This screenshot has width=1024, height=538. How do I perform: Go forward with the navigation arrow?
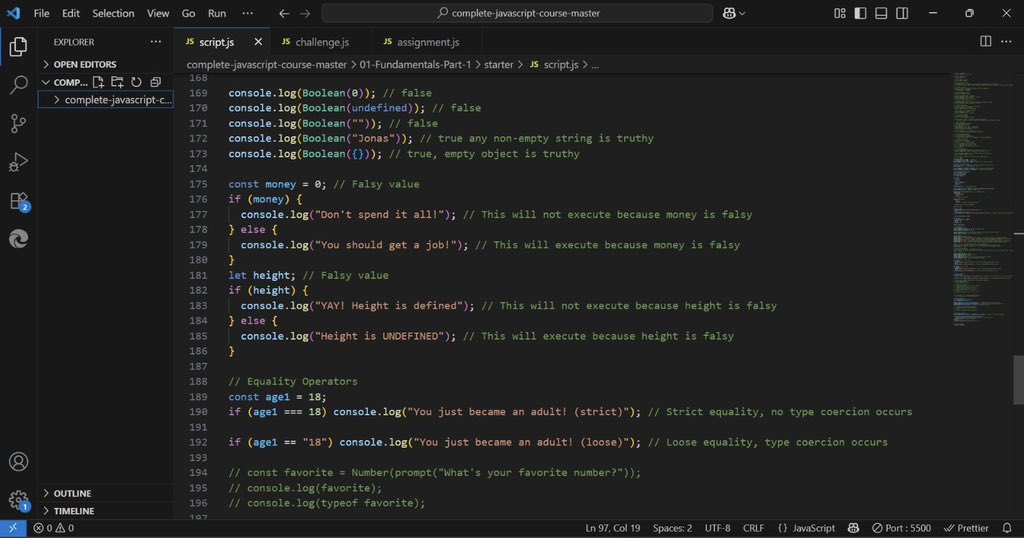305,13
